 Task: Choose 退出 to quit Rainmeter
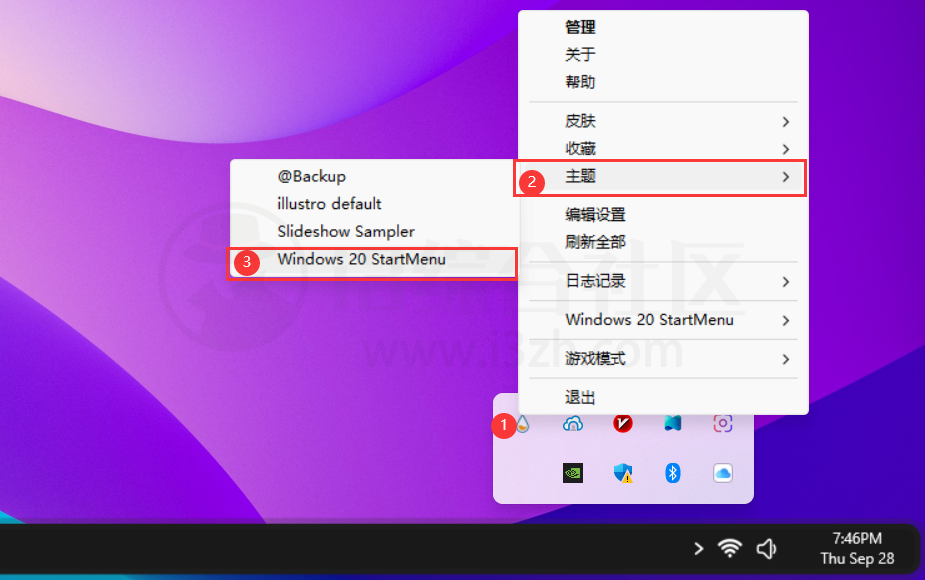[663, 397]
